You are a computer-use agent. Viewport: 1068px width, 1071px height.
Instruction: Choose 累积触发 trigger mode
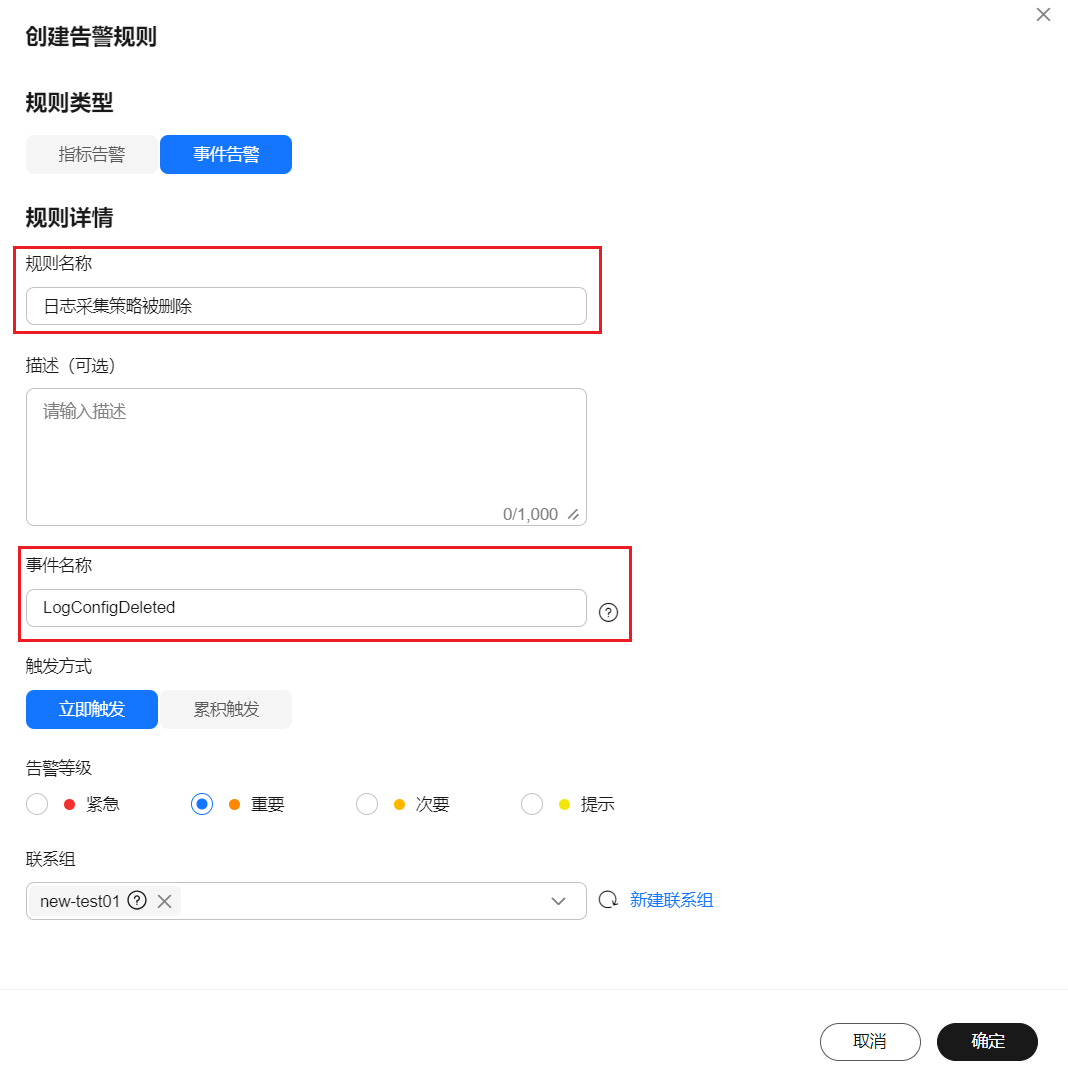[226, 709]
